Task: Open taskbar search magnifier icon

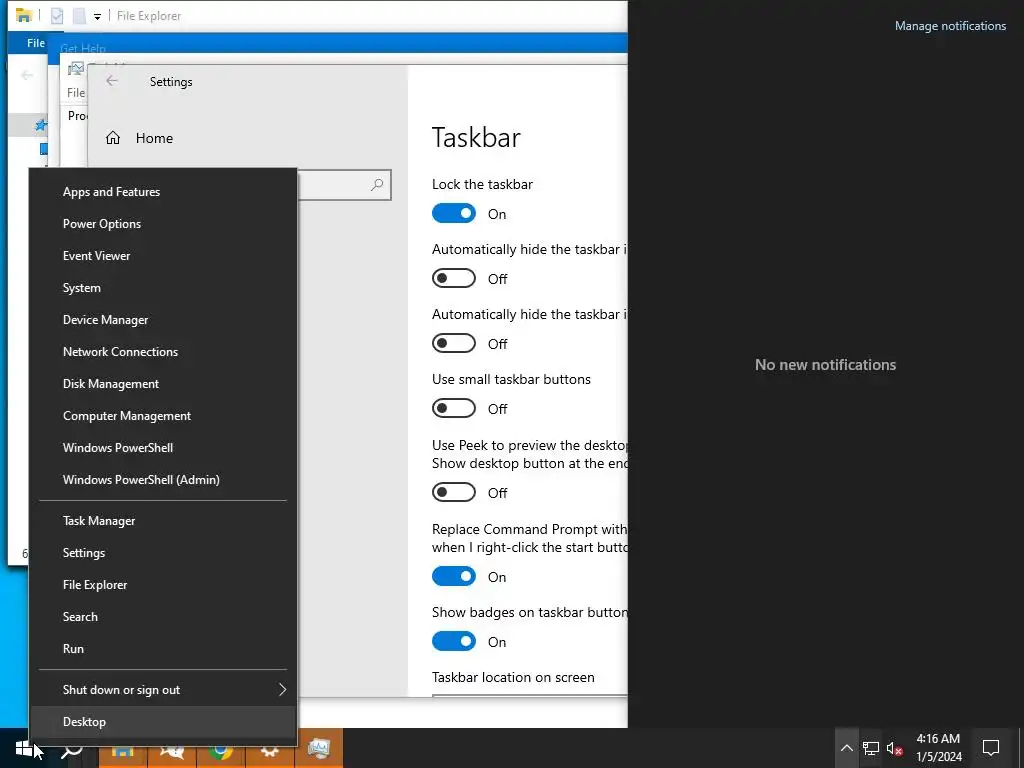Action: [x=72, y=750]
